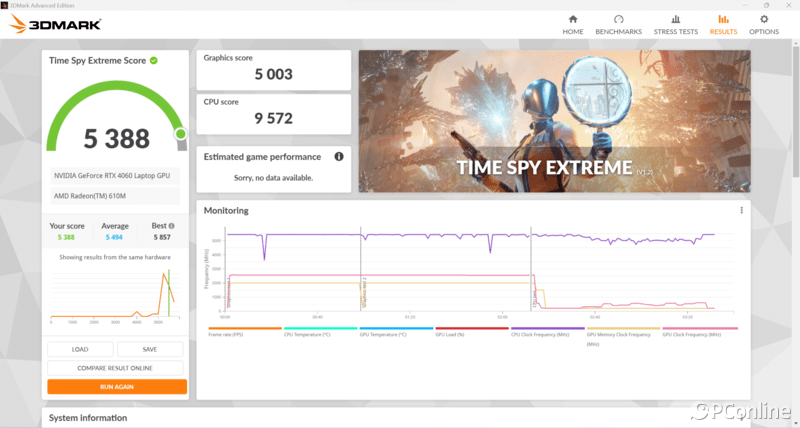Click the 3DMark logo
This screenshot has height=428, width=800.
55,24
